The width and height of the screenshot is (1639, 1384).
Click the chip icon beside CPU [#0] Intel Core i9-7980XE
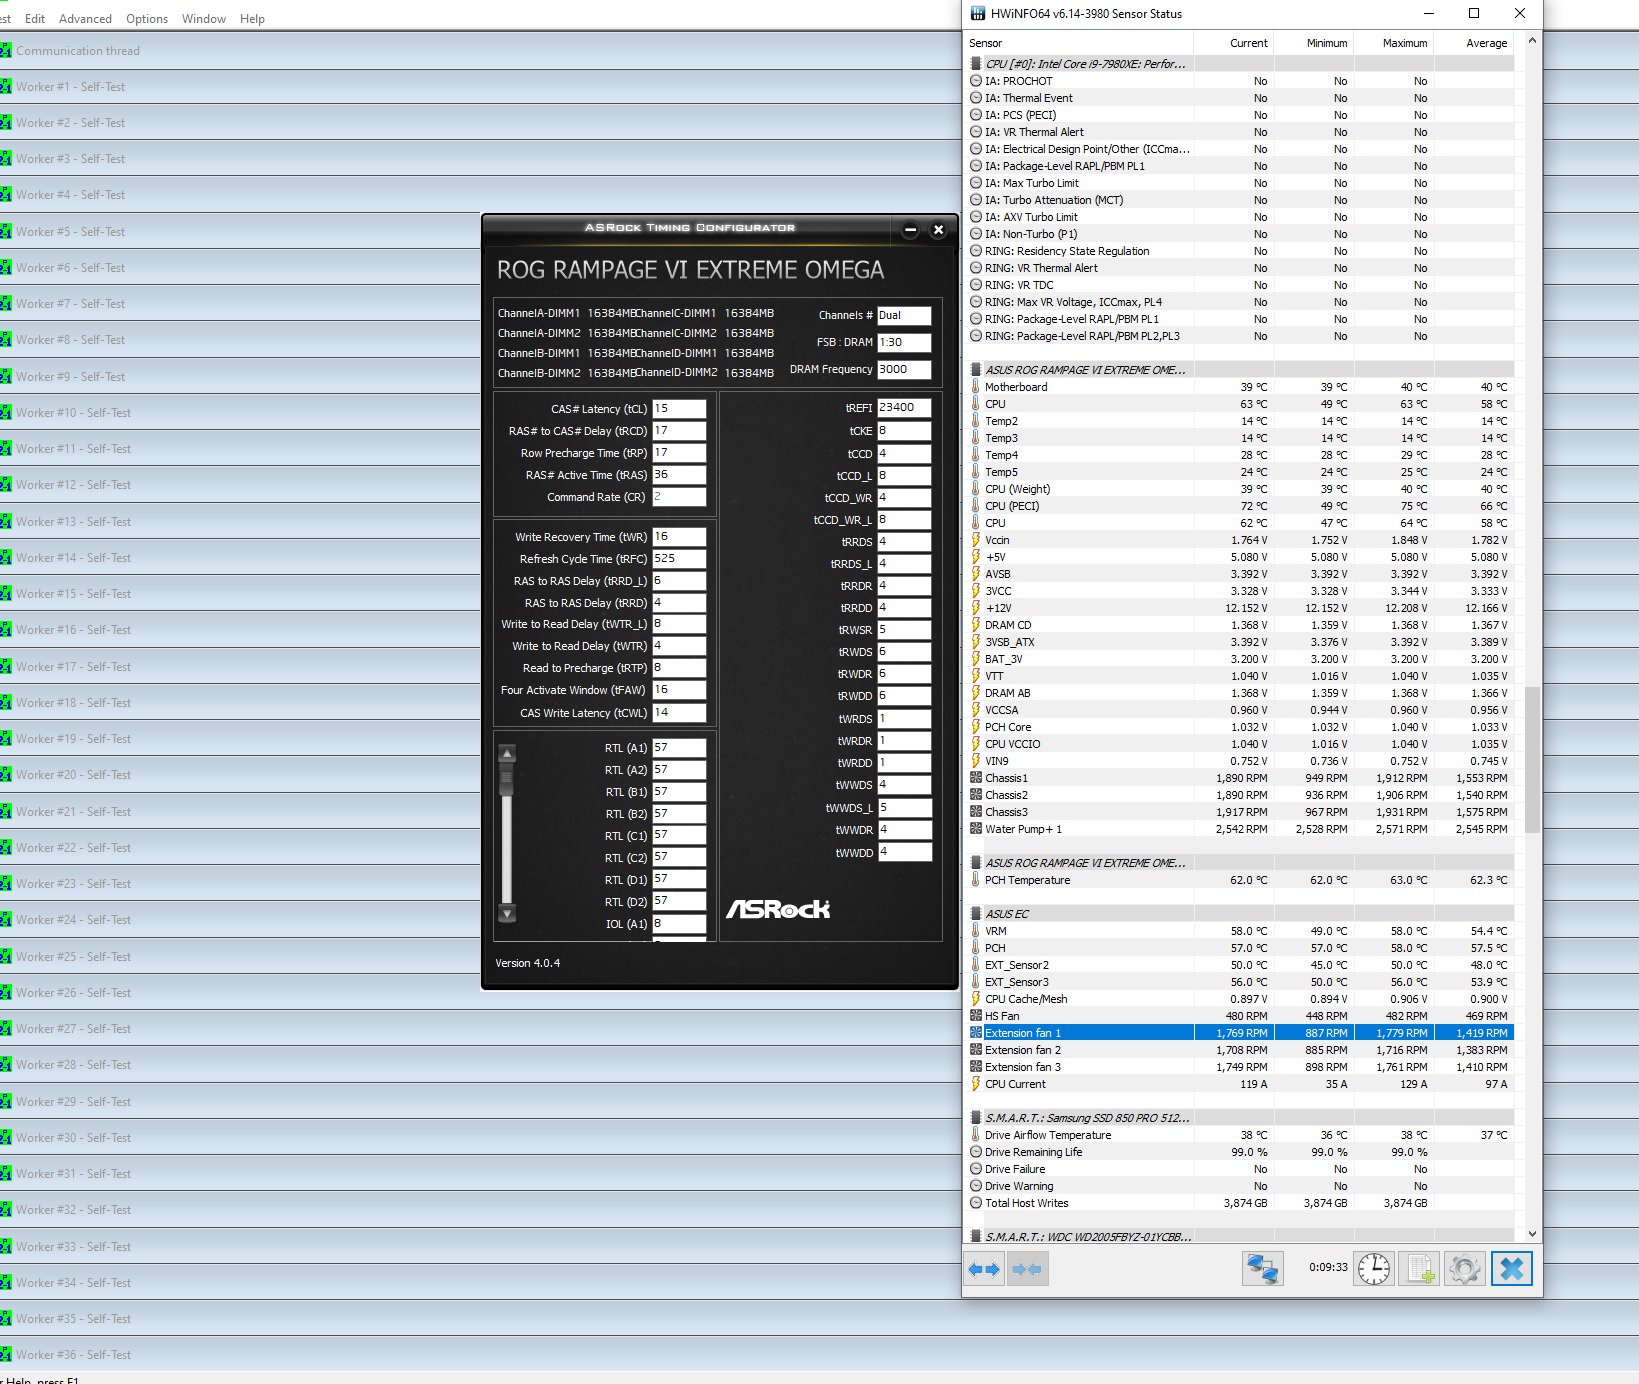click(x=976, y=64)
